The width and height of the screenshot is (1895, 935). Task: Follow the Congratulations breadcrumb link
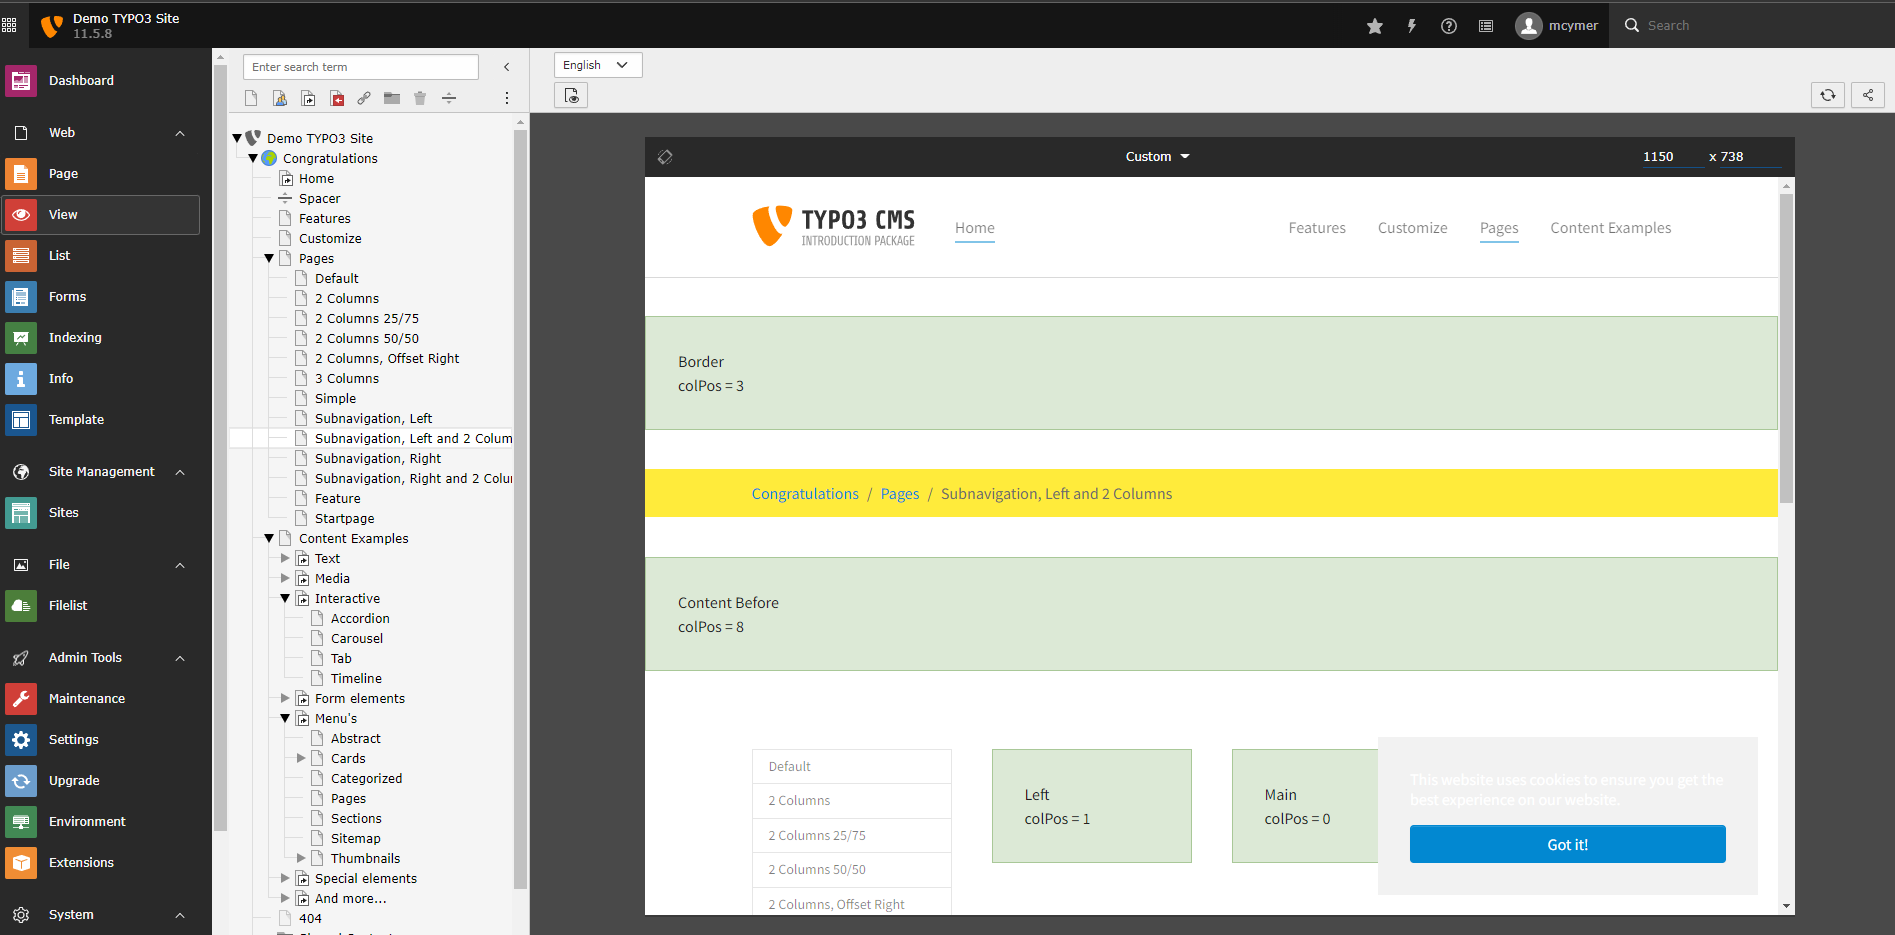[804, 493]
